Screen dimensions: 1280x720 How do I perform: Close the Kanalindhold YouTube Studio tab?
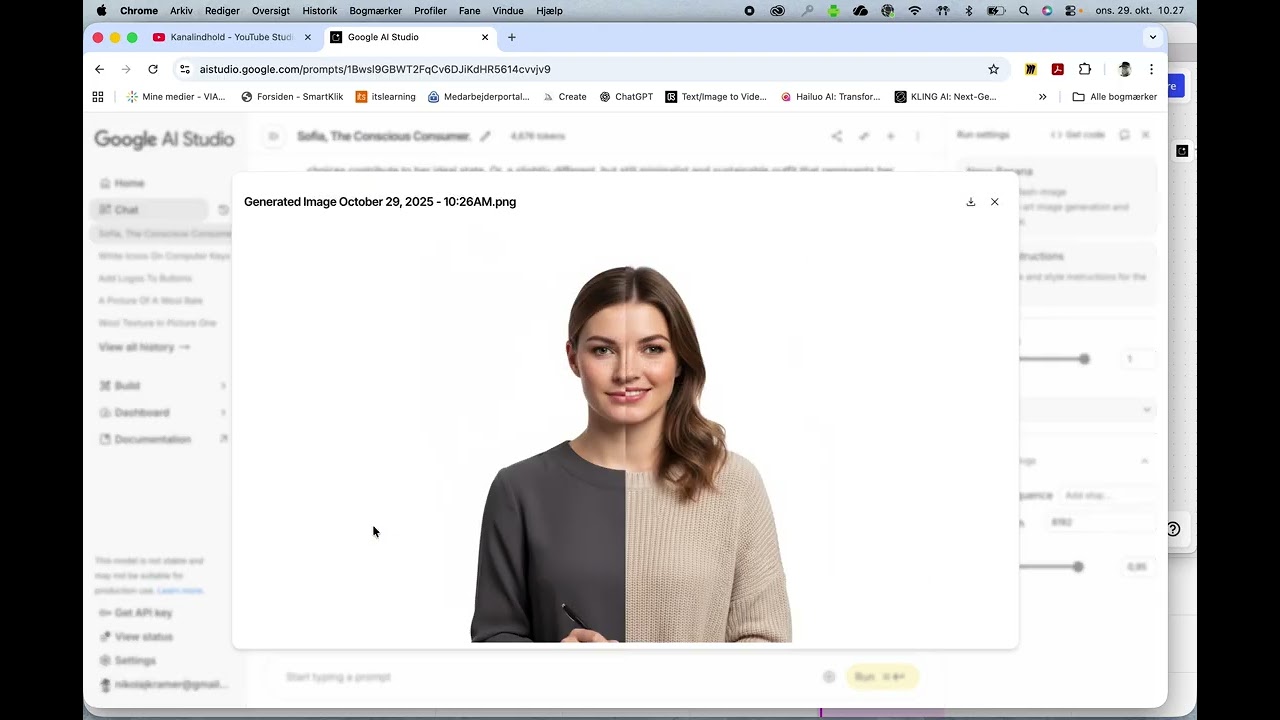[x=307, y=37]
